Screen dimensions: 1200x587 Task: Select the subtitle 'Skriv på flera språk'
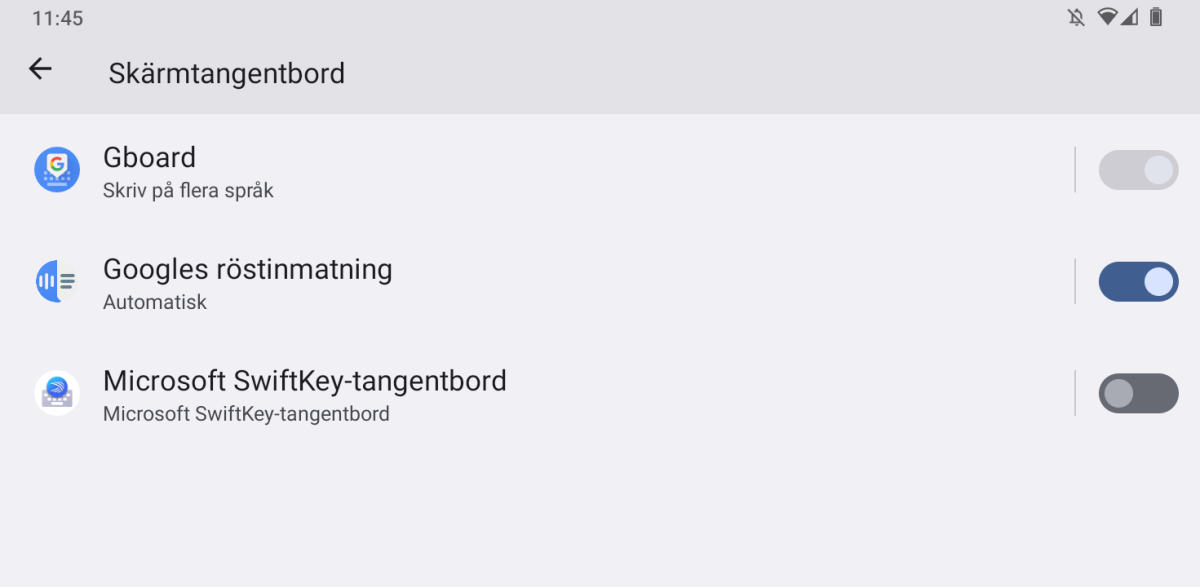(x=188, y=191)
